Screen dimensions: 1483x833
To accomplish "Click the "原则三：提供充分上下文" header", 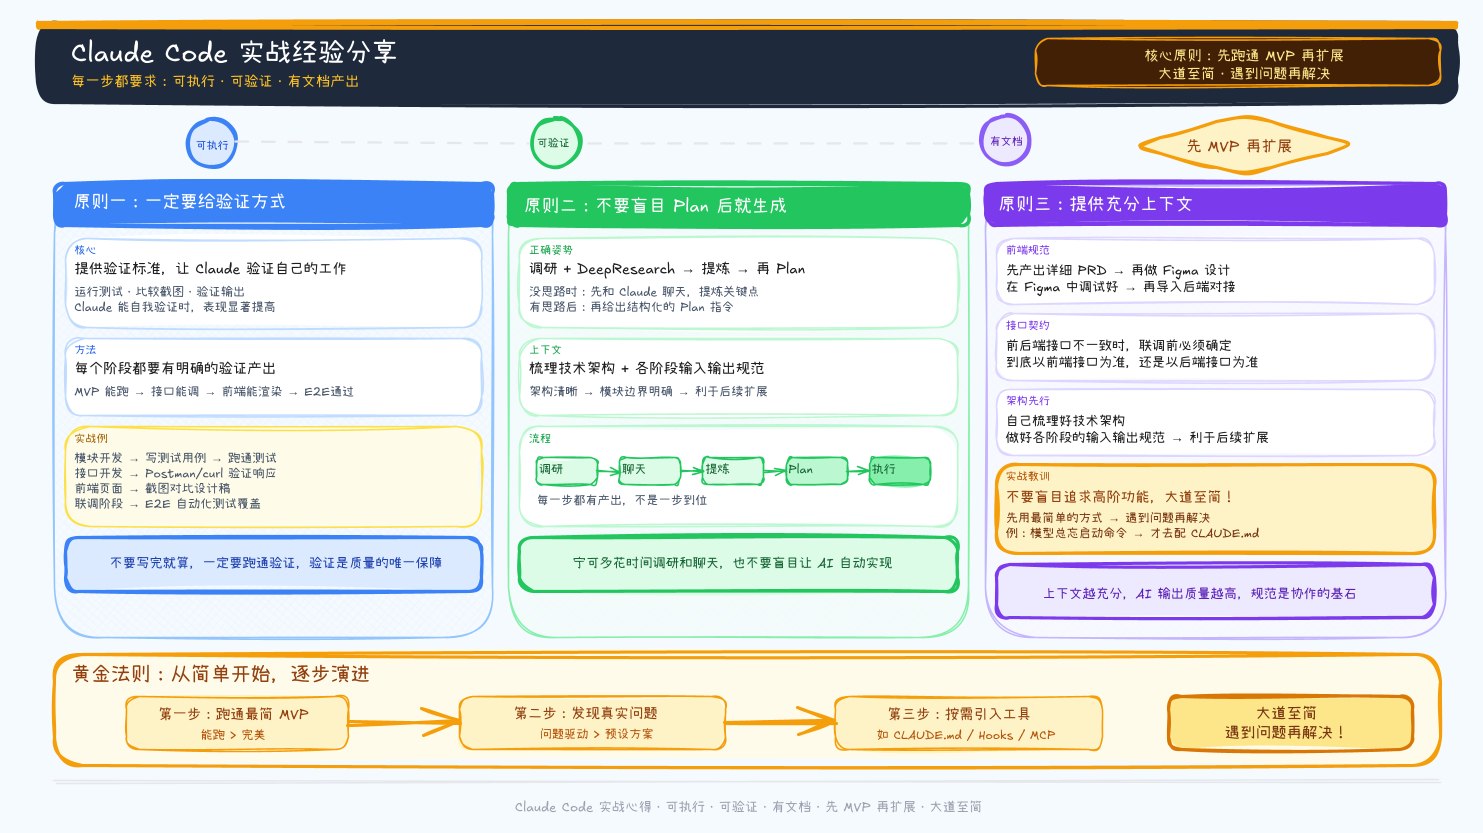I will click(x=1215, y=204).
